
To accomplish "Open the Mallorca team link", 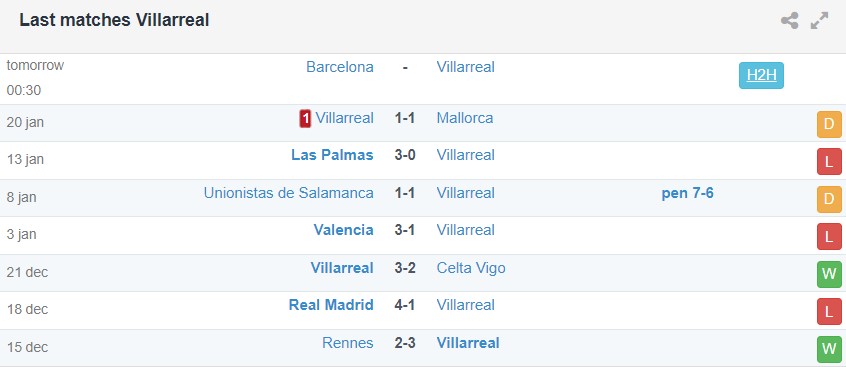I will (465, 118).
